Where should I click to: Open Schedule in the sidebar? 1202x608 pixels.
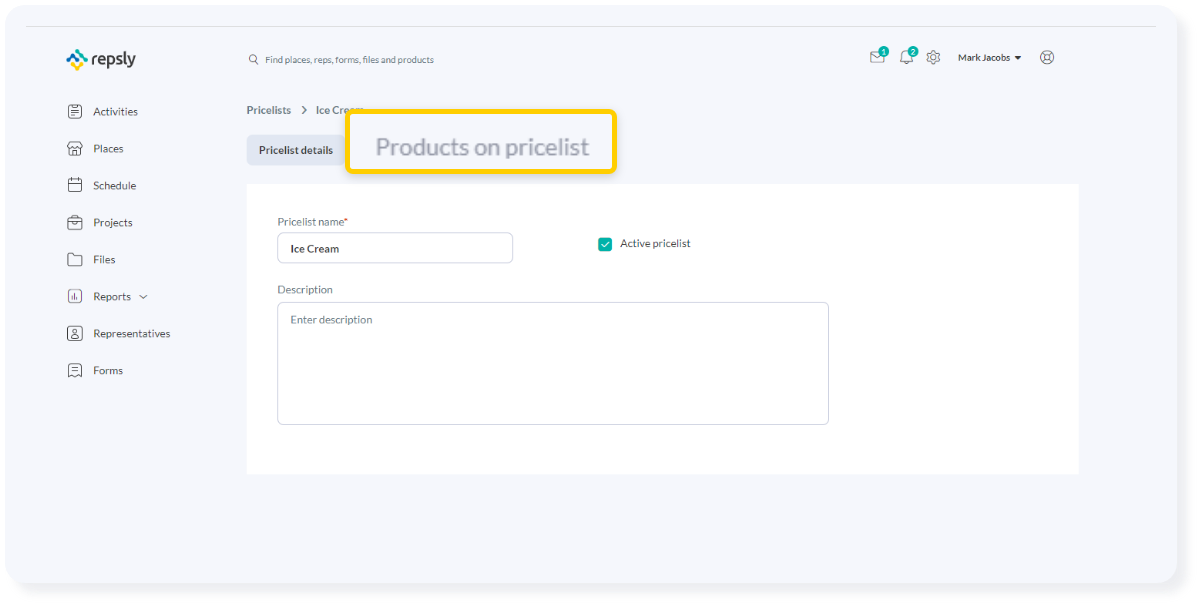coord(114,186)
